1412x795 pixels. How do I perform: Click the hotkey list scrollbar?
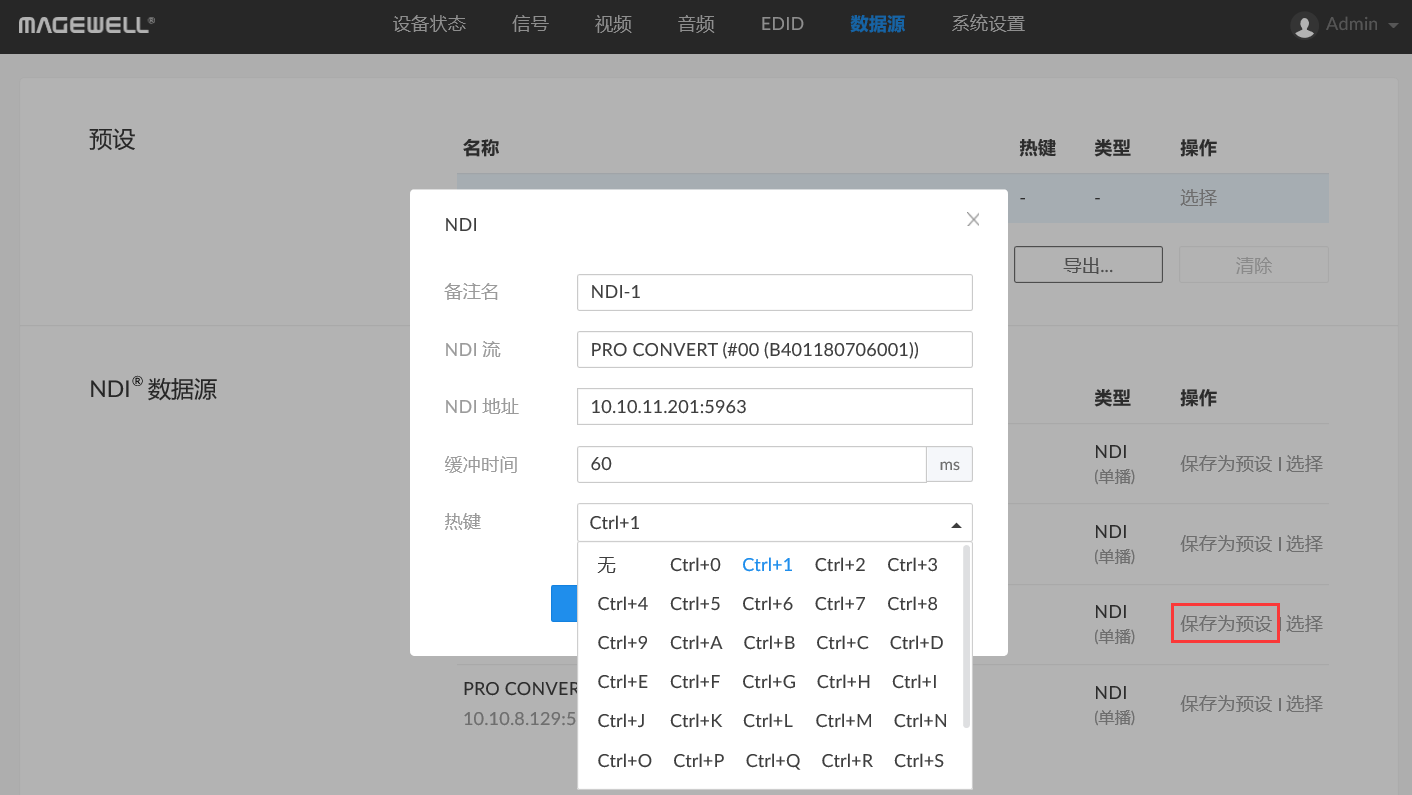966,636
